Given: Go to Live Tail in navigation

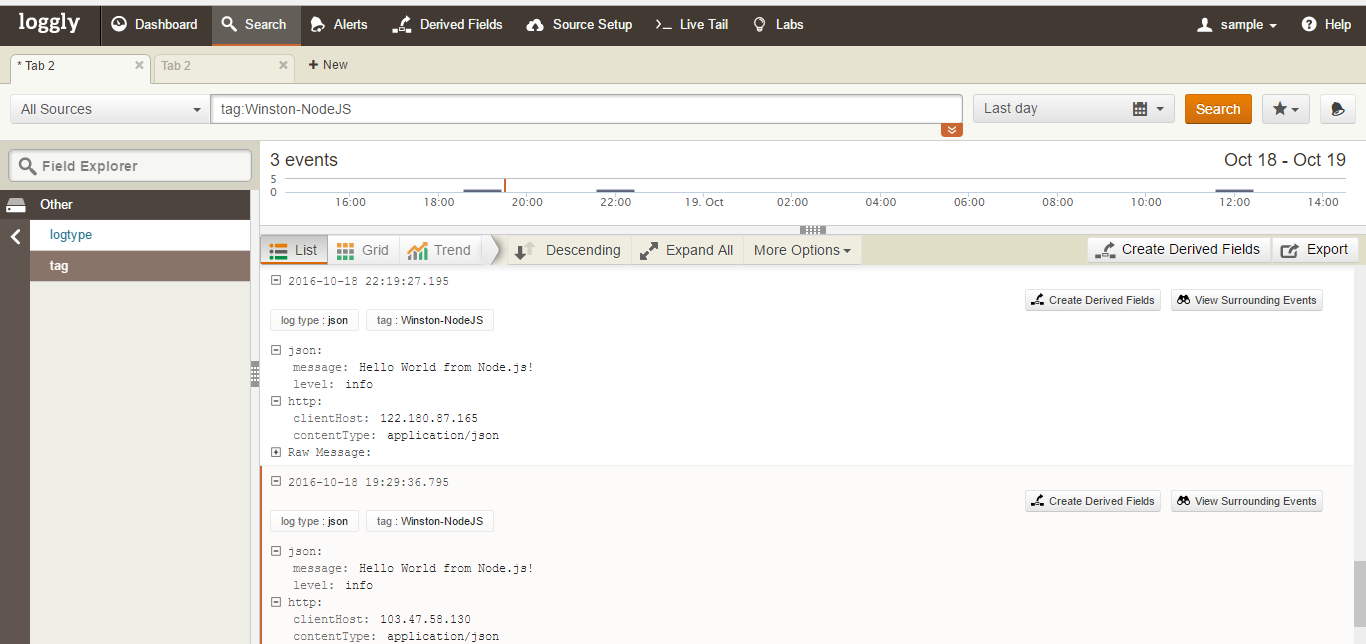Looking at the screenshot, I should [691, 24].
